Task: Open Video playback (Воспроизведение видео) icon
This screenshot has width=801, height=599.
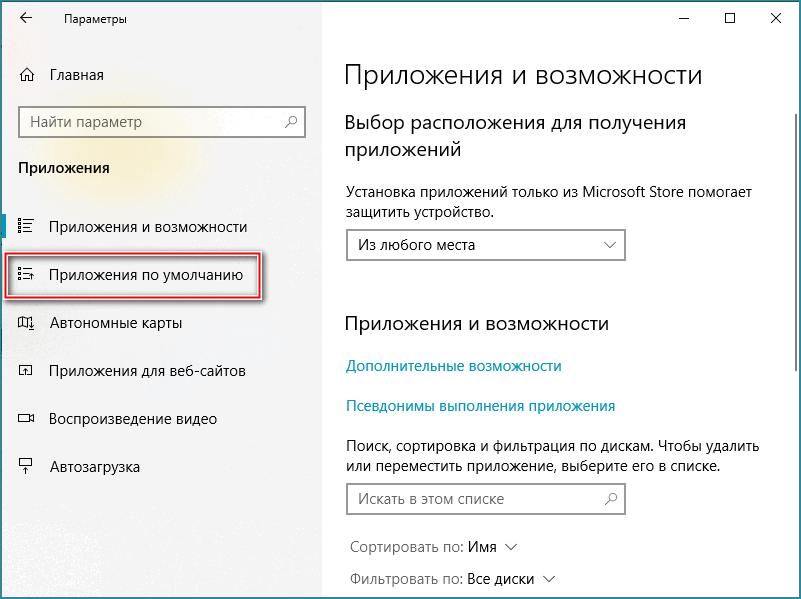Action: tap(26, 419)
